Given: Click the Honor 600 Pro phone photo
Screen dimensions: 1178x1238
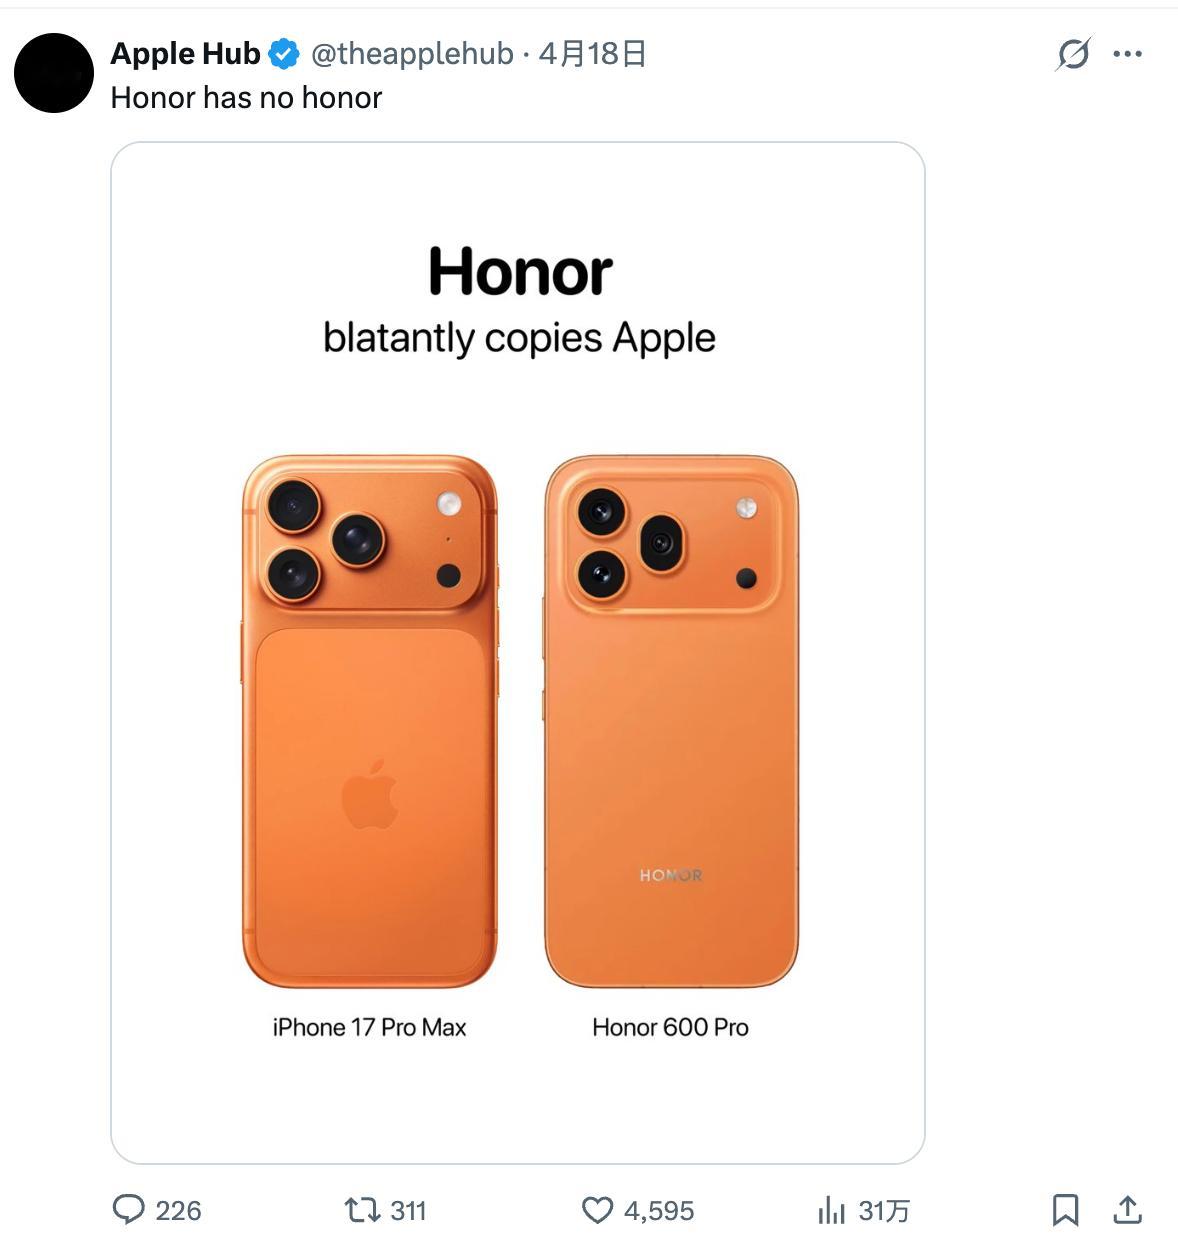Looking at the screenshot, I should tap(671, 720).
